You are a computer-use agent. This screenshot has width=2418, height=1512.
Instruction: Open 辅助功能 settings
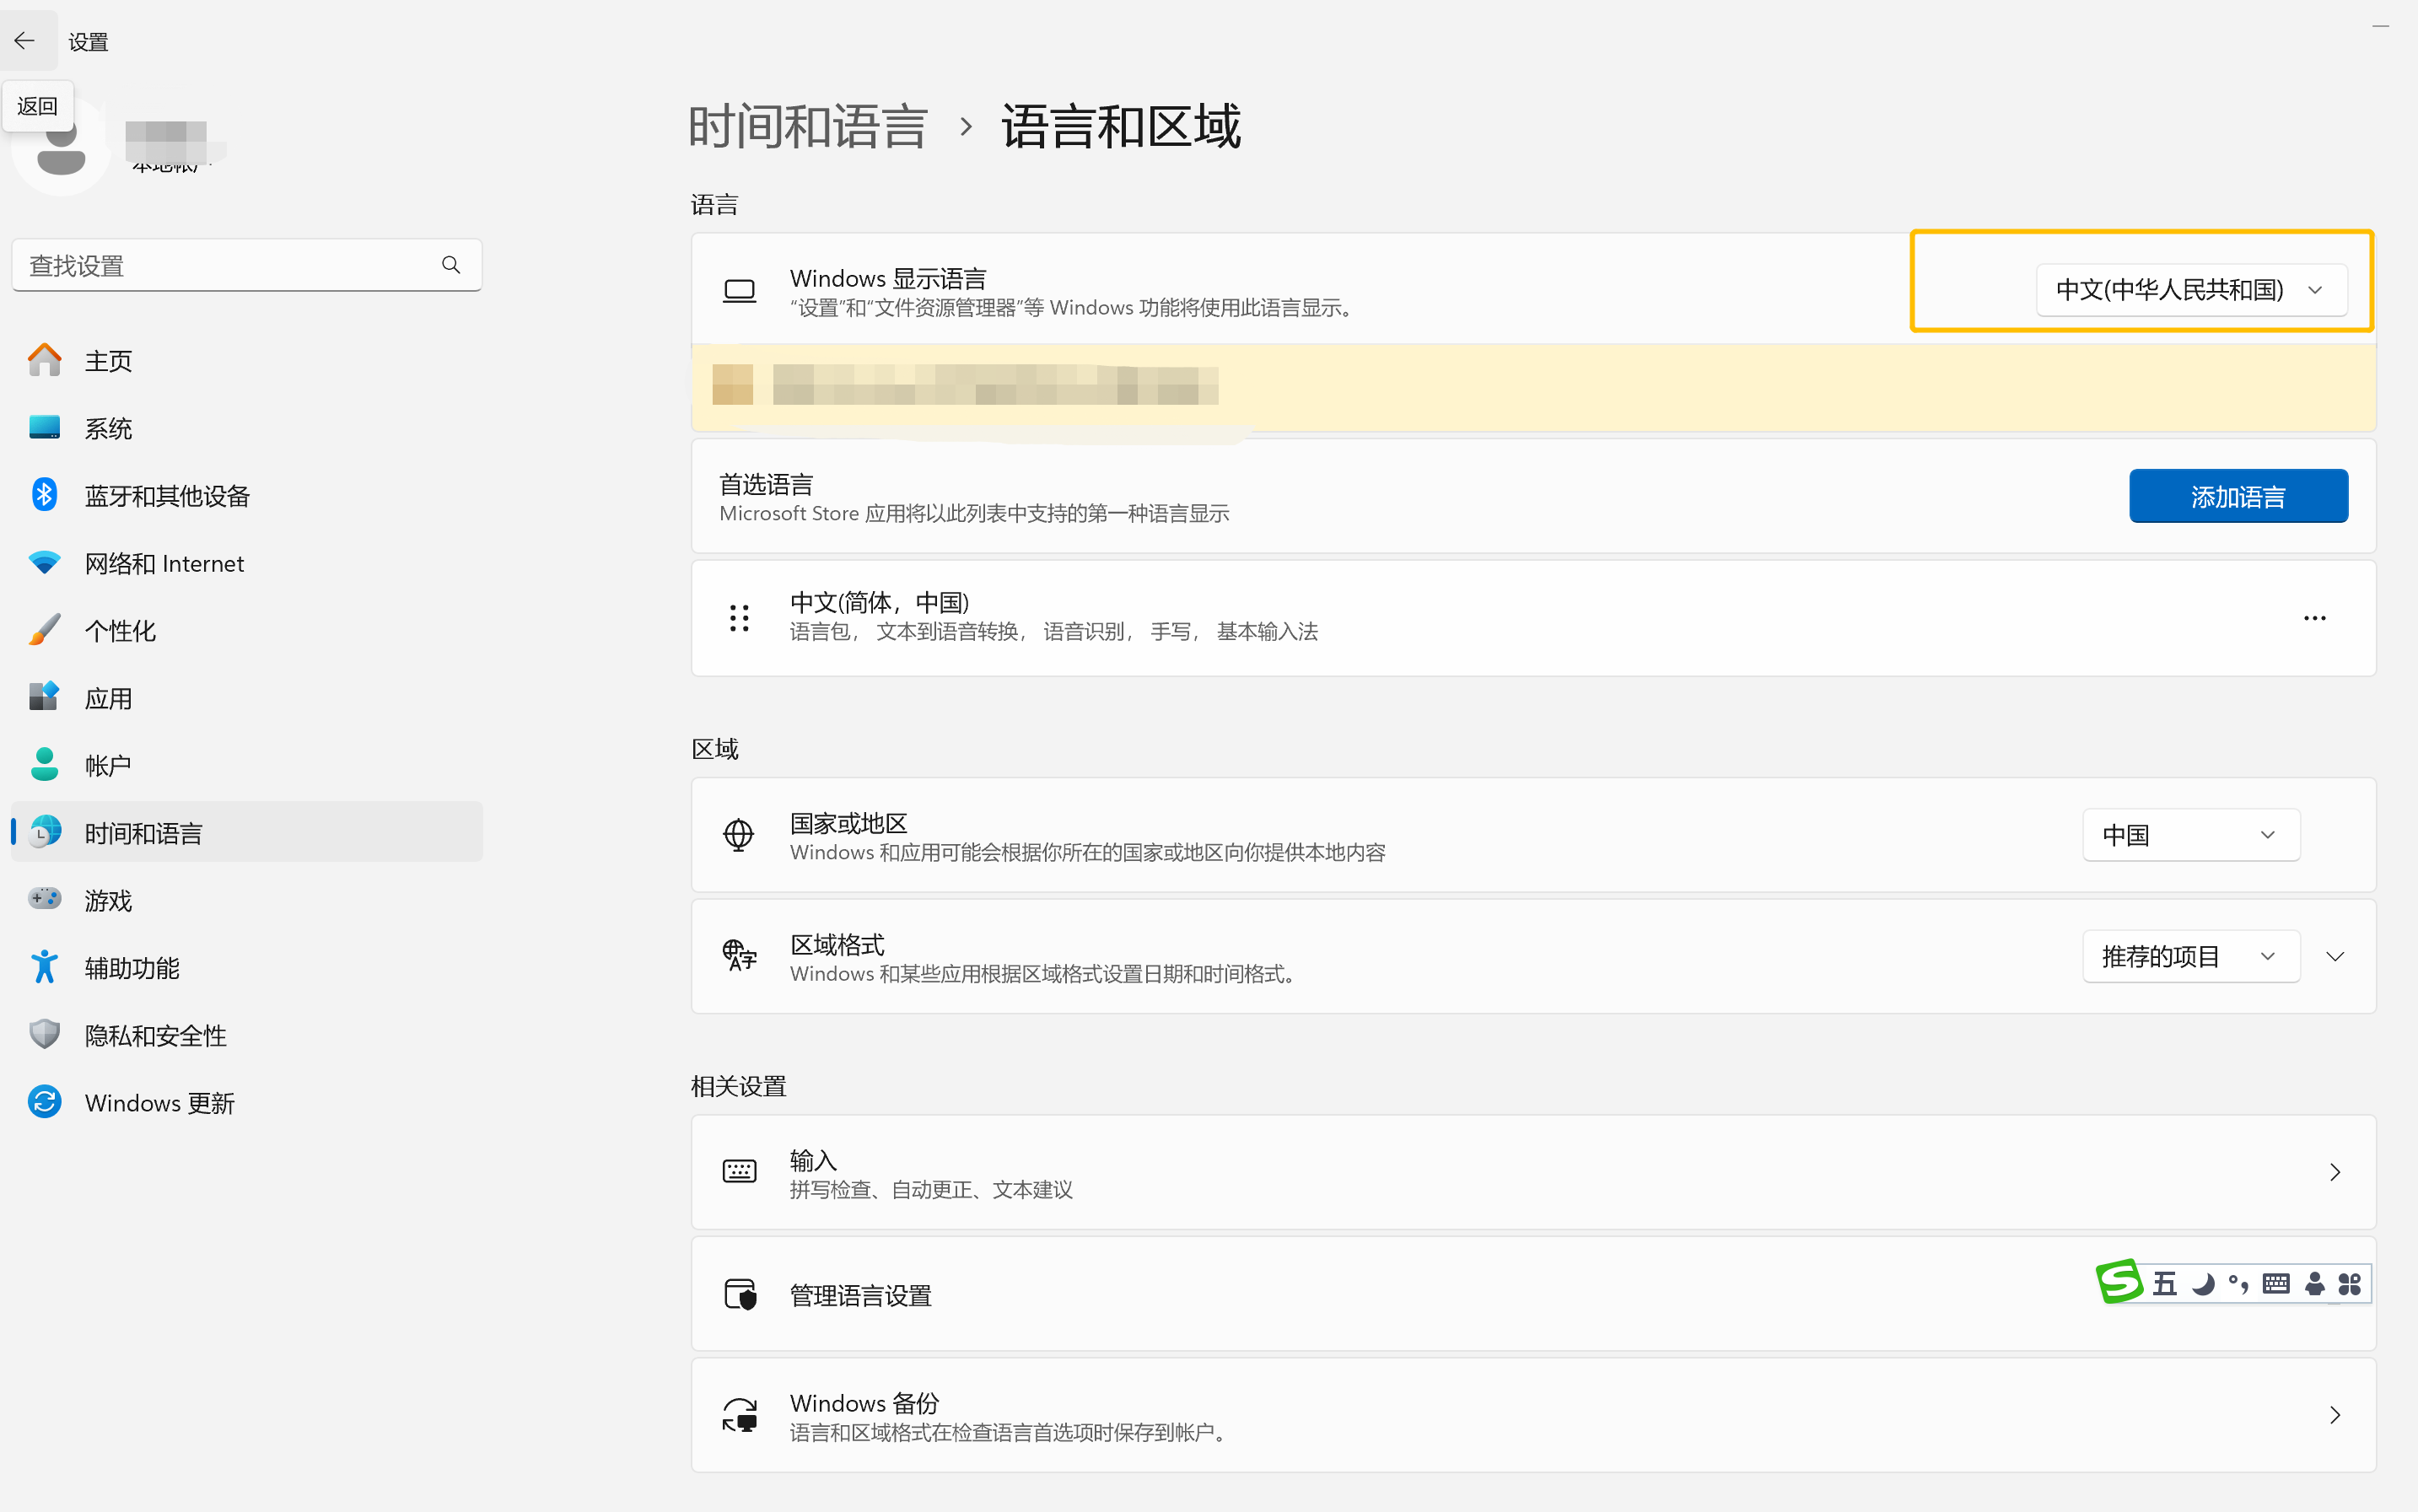click(x=247, y=968)
